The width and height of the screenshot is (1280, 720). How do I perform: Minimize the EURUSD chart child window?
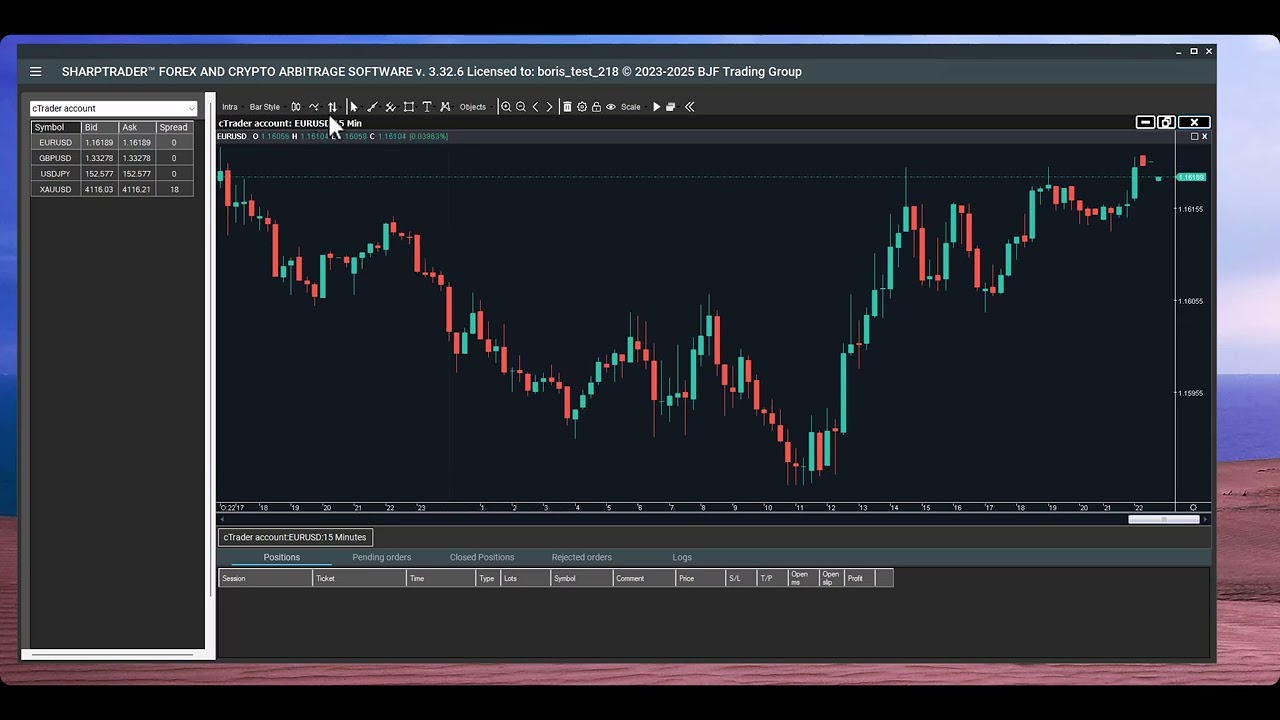[1145, 122]
